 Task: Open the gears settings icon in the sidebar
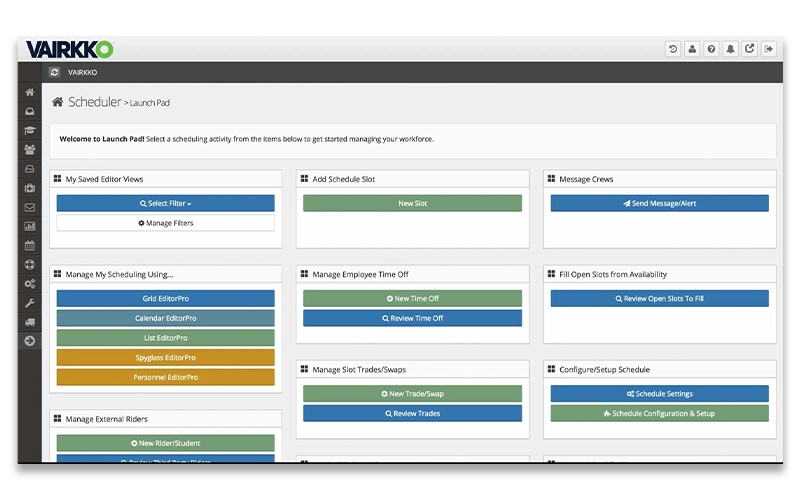tap(30, 284)
